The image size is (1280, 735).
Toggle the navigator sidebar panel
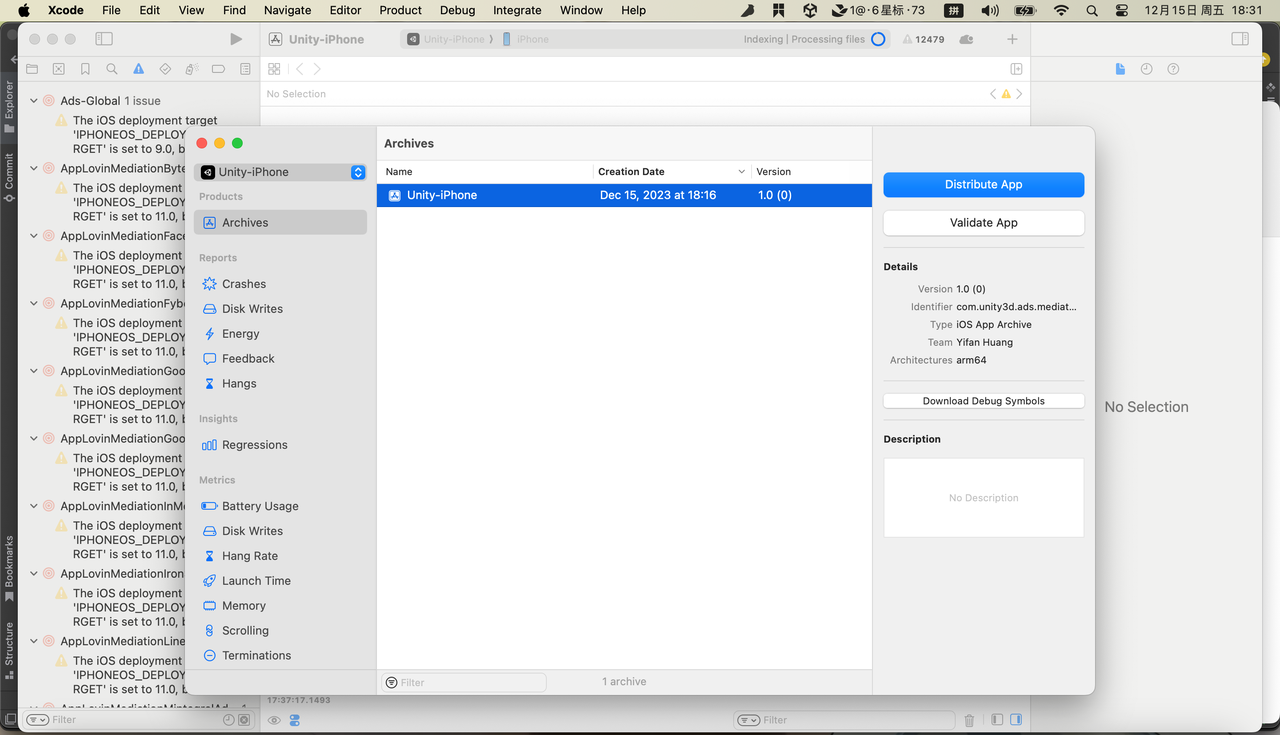pyautogui.click(x=104, y=39)
